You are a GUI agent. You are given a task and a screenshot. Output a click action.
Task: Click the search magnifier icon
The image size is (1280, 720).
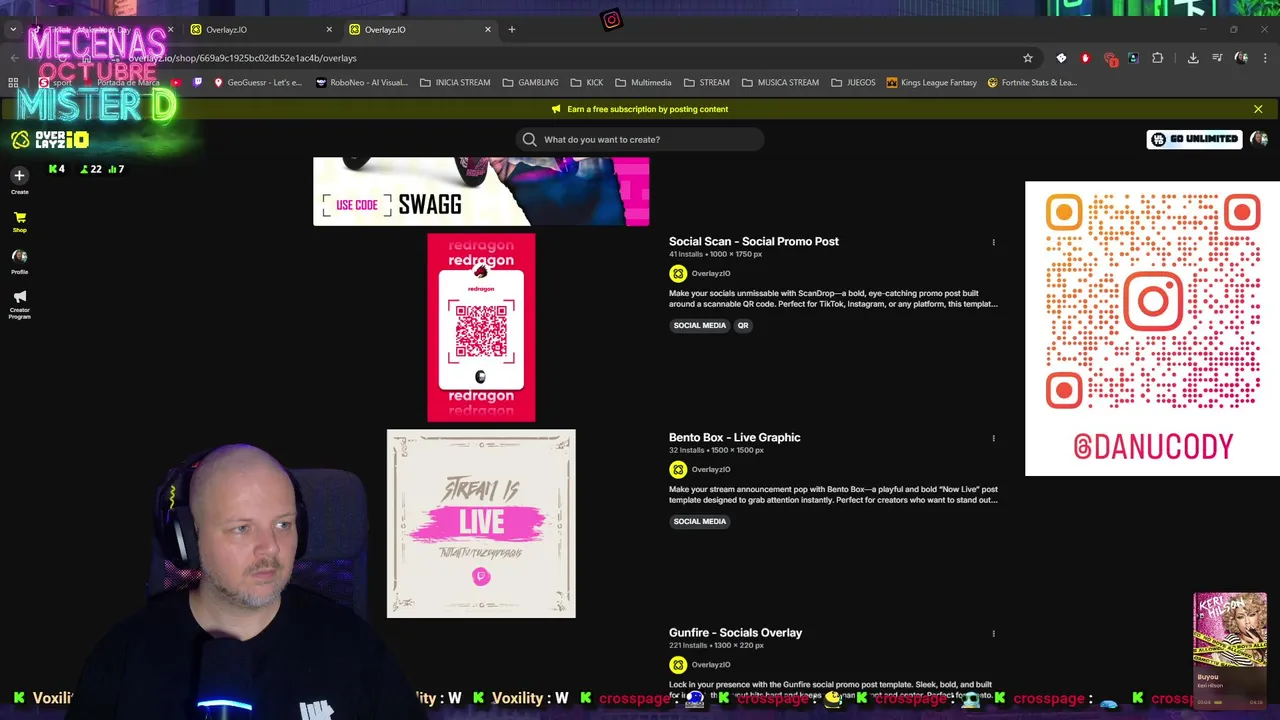pos(529,139)
